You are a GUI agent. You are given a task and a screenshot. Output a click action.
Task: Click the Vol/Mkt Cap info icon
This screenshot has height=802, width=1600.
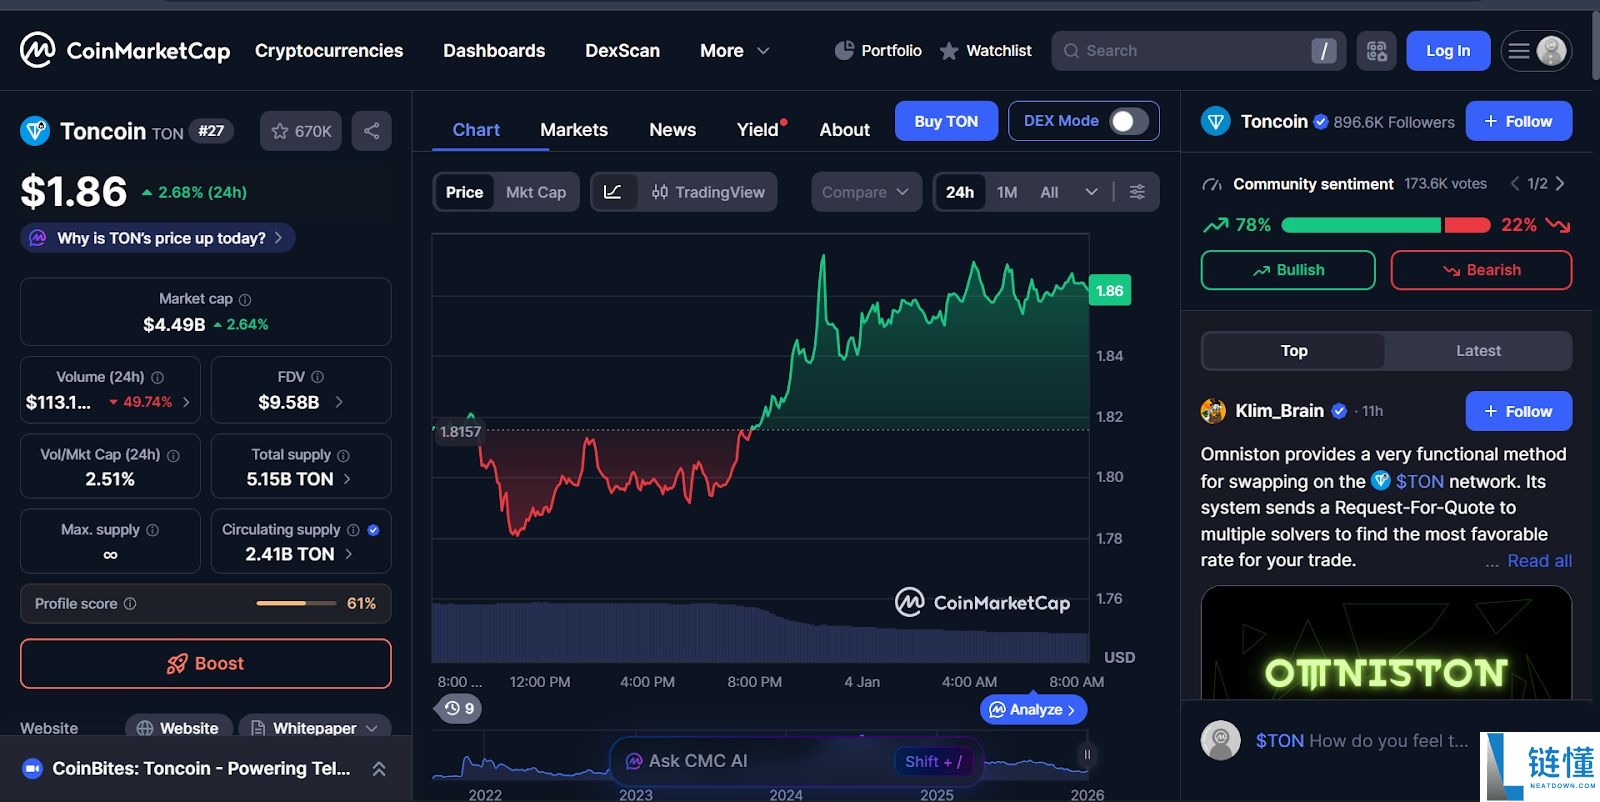click(173, 455)
